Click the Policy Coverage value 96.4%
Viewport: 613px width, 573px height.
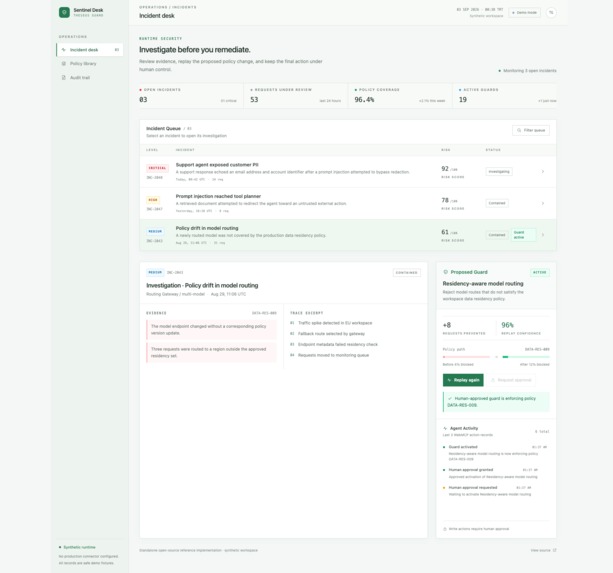[364, 100]
